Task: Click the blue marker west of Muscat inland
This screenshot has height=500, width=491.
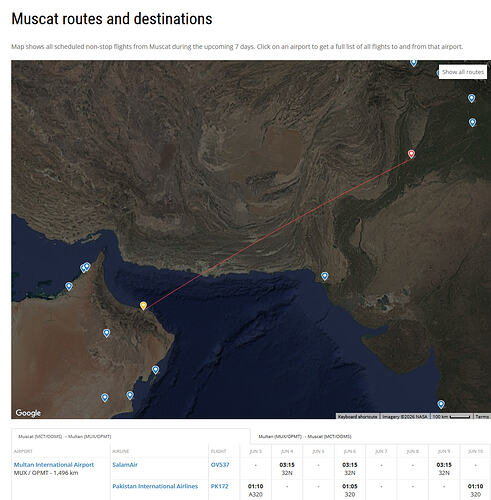Action: (x=106, y=333)
